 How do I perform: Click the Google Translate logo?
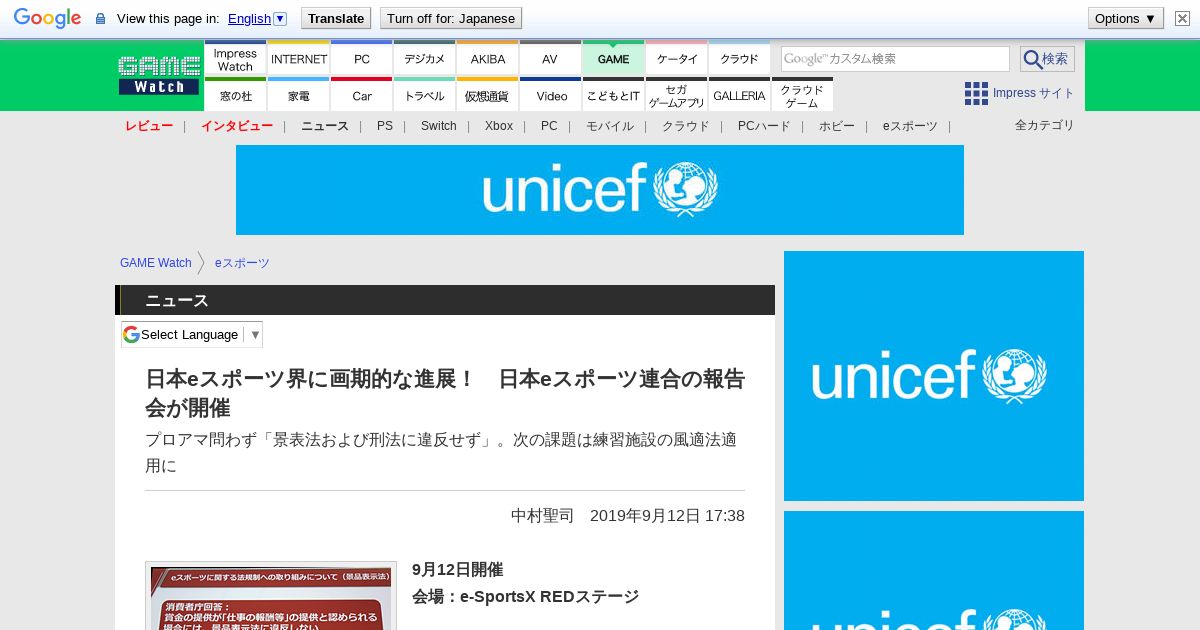(x=47, y=18)
